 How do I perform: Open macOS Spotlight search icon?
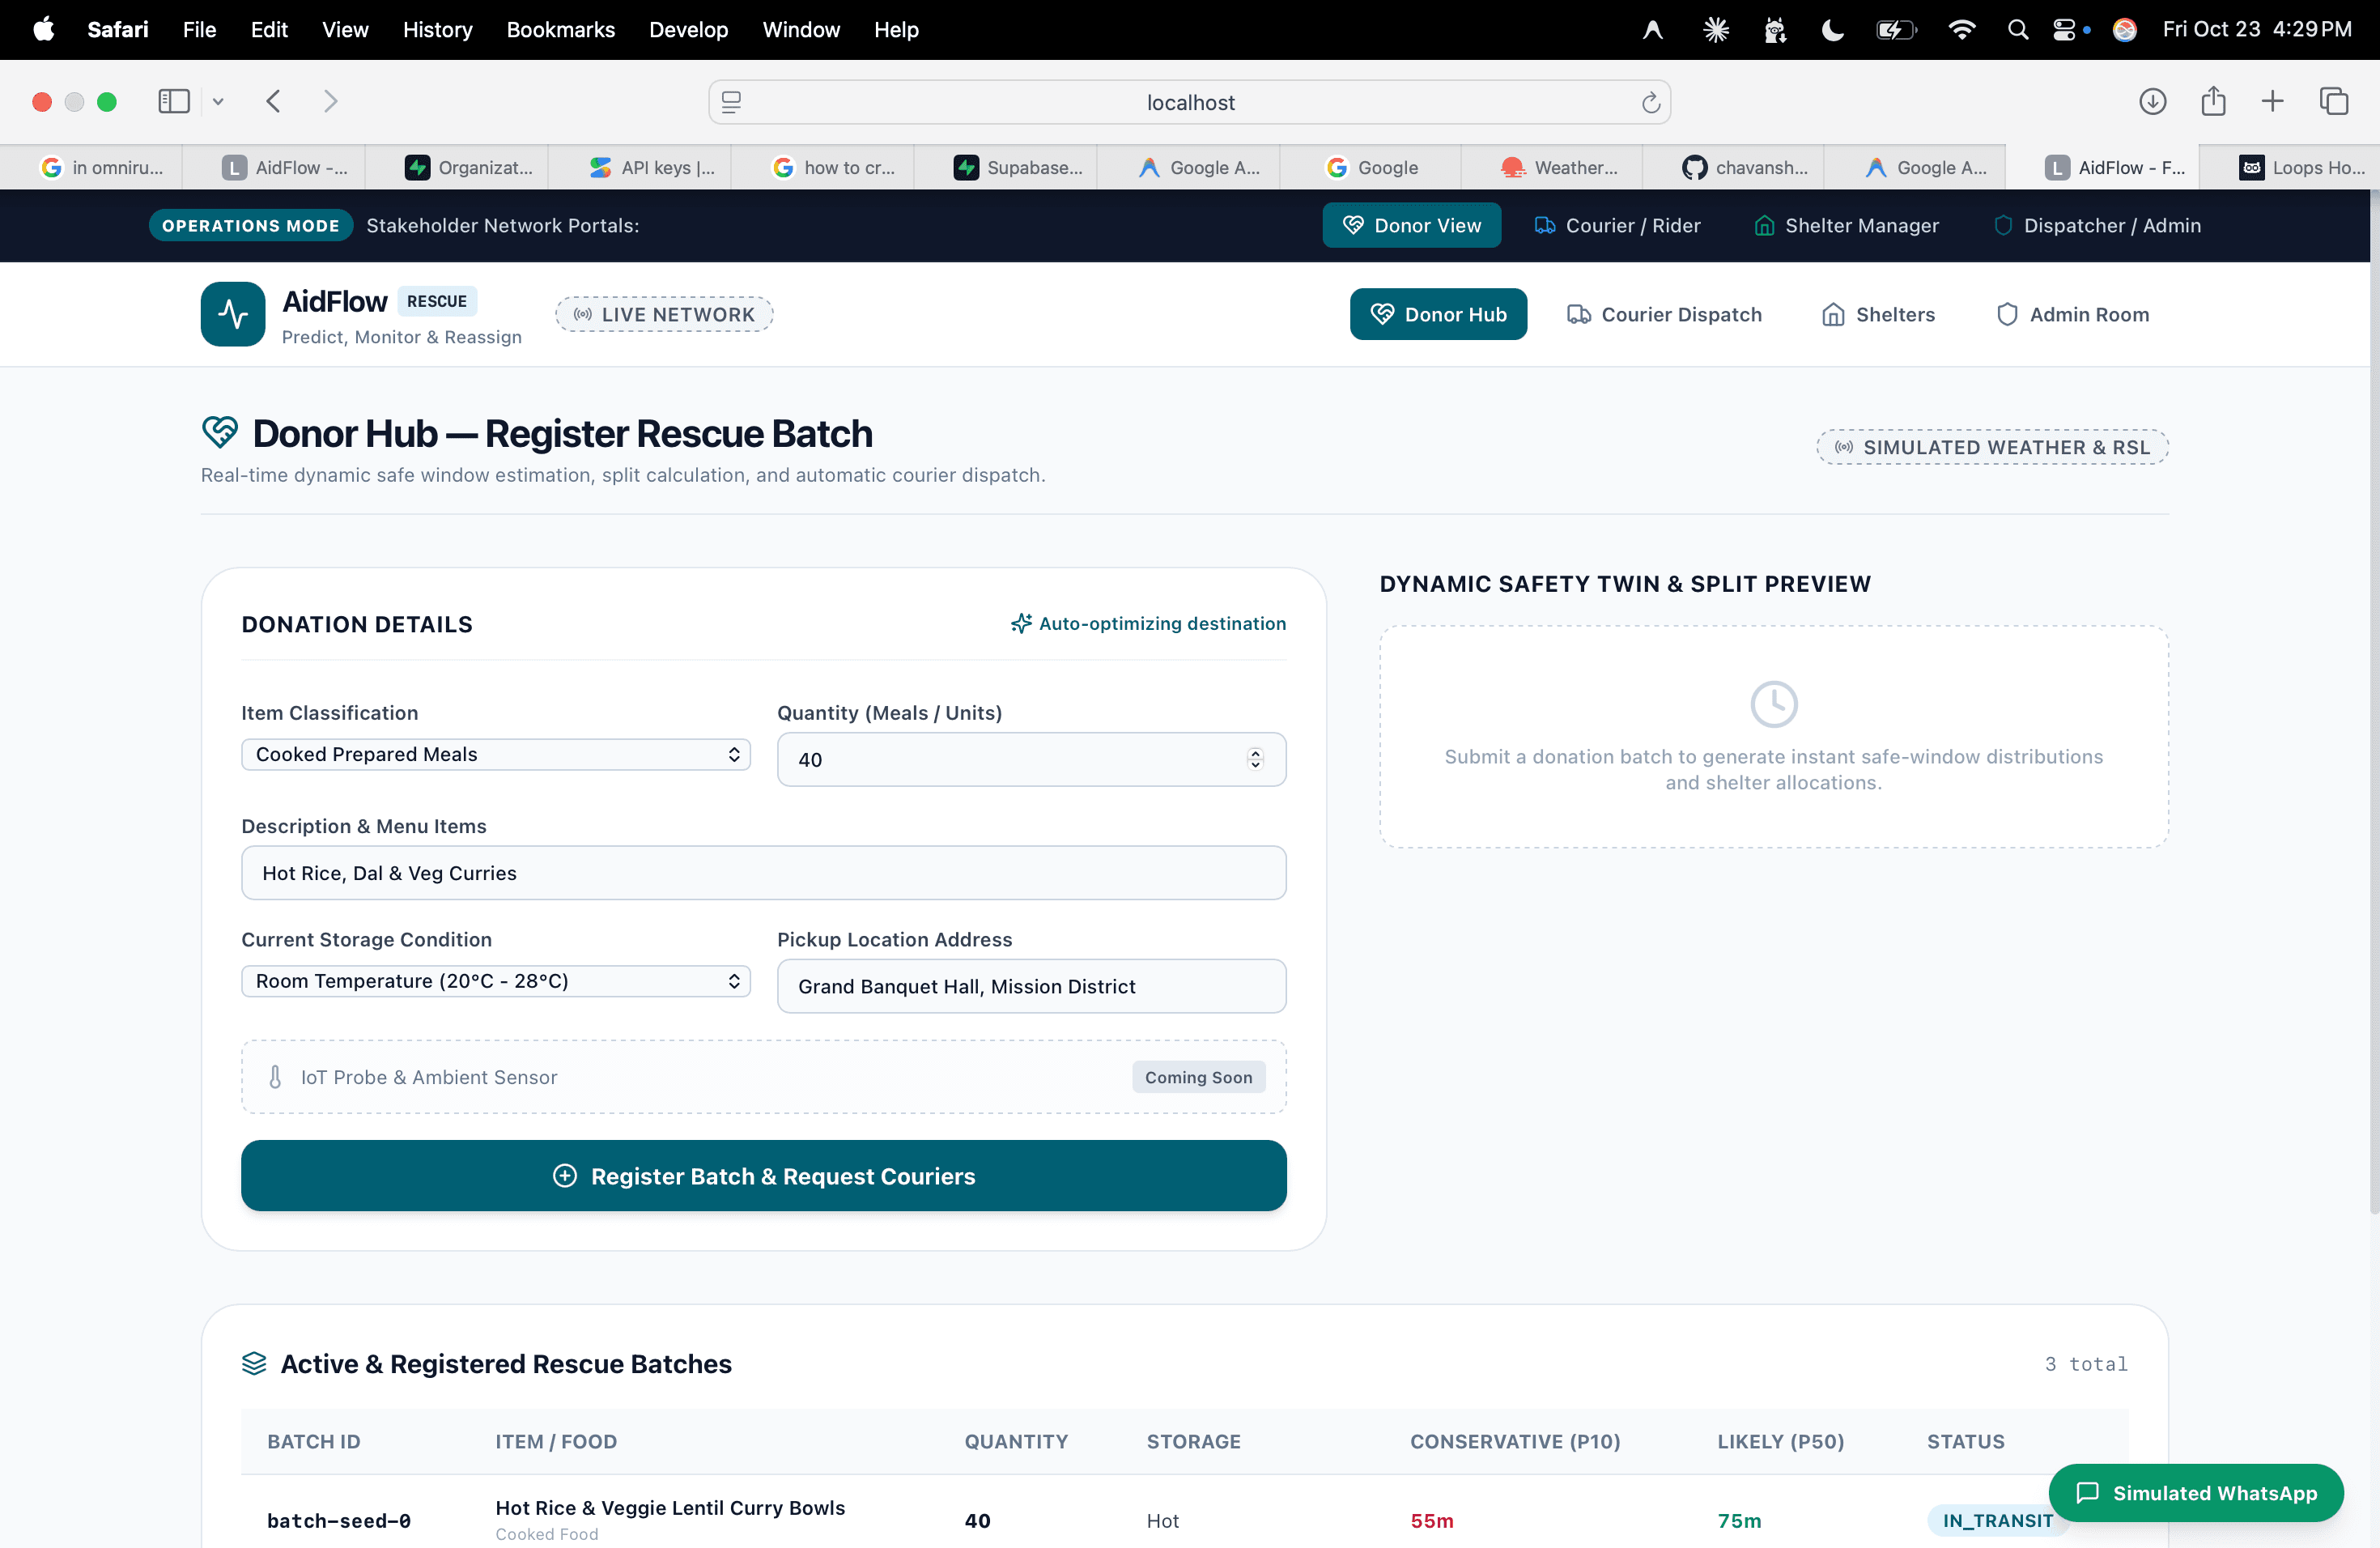(2018, 30)
